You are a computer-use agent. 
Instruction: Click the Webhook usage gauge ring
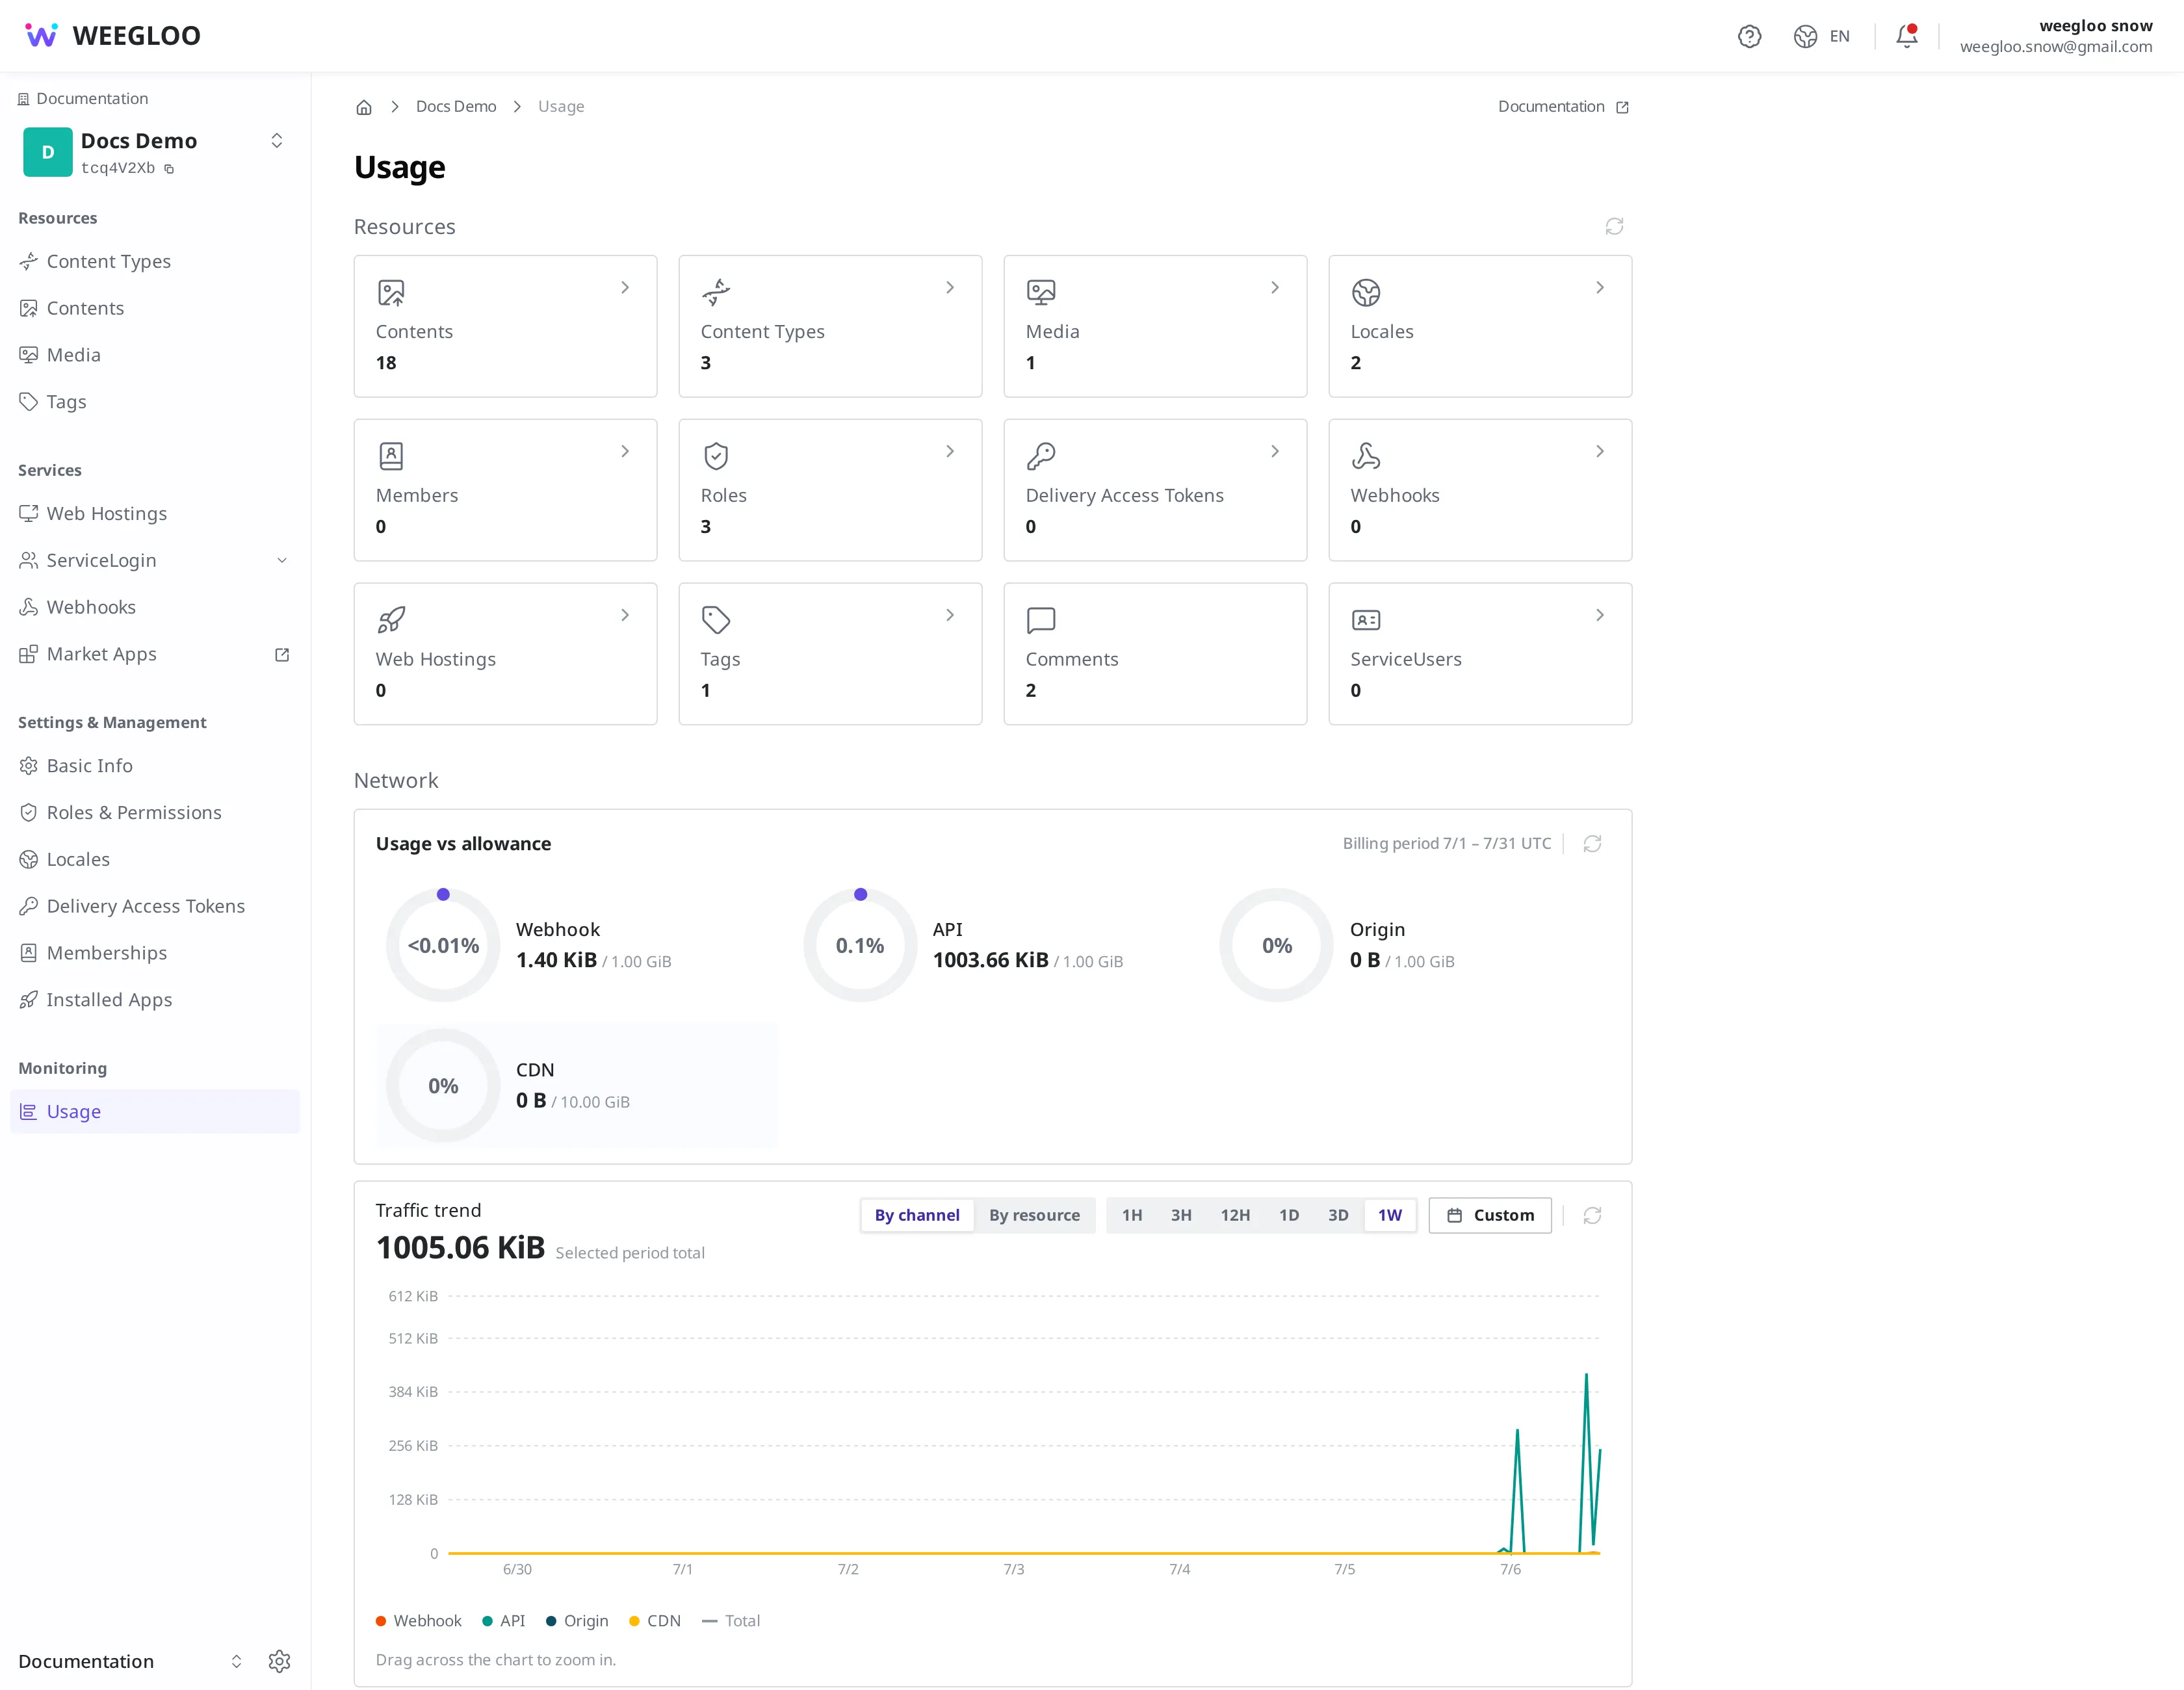[x=443, y=945]
